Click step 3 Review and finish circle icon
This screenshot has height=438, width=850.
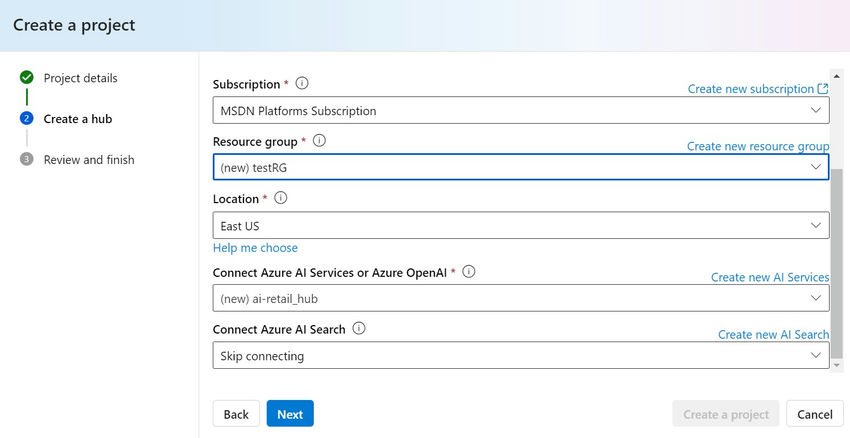(27, 160)
